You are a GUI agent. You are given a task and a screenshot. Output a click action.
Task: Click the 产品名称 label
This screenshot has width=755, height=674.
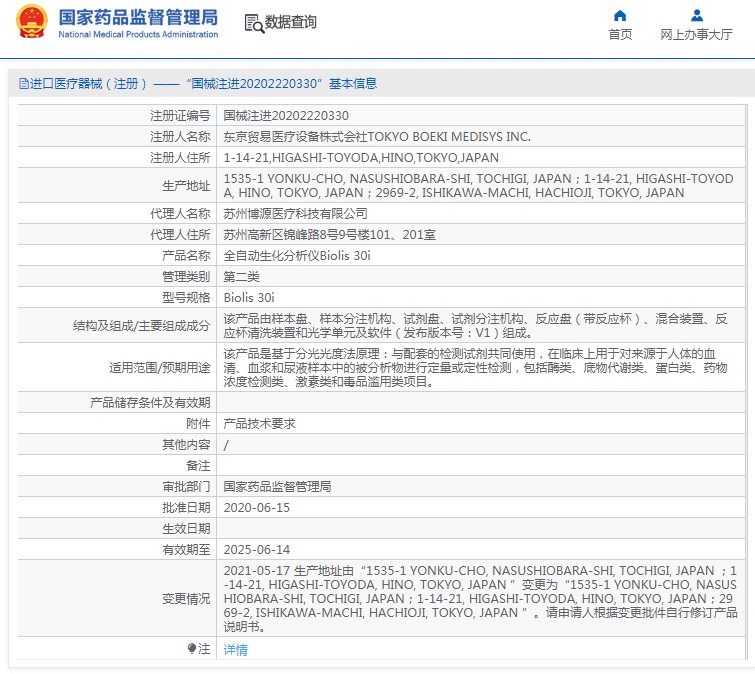click(x=186, y=256)
